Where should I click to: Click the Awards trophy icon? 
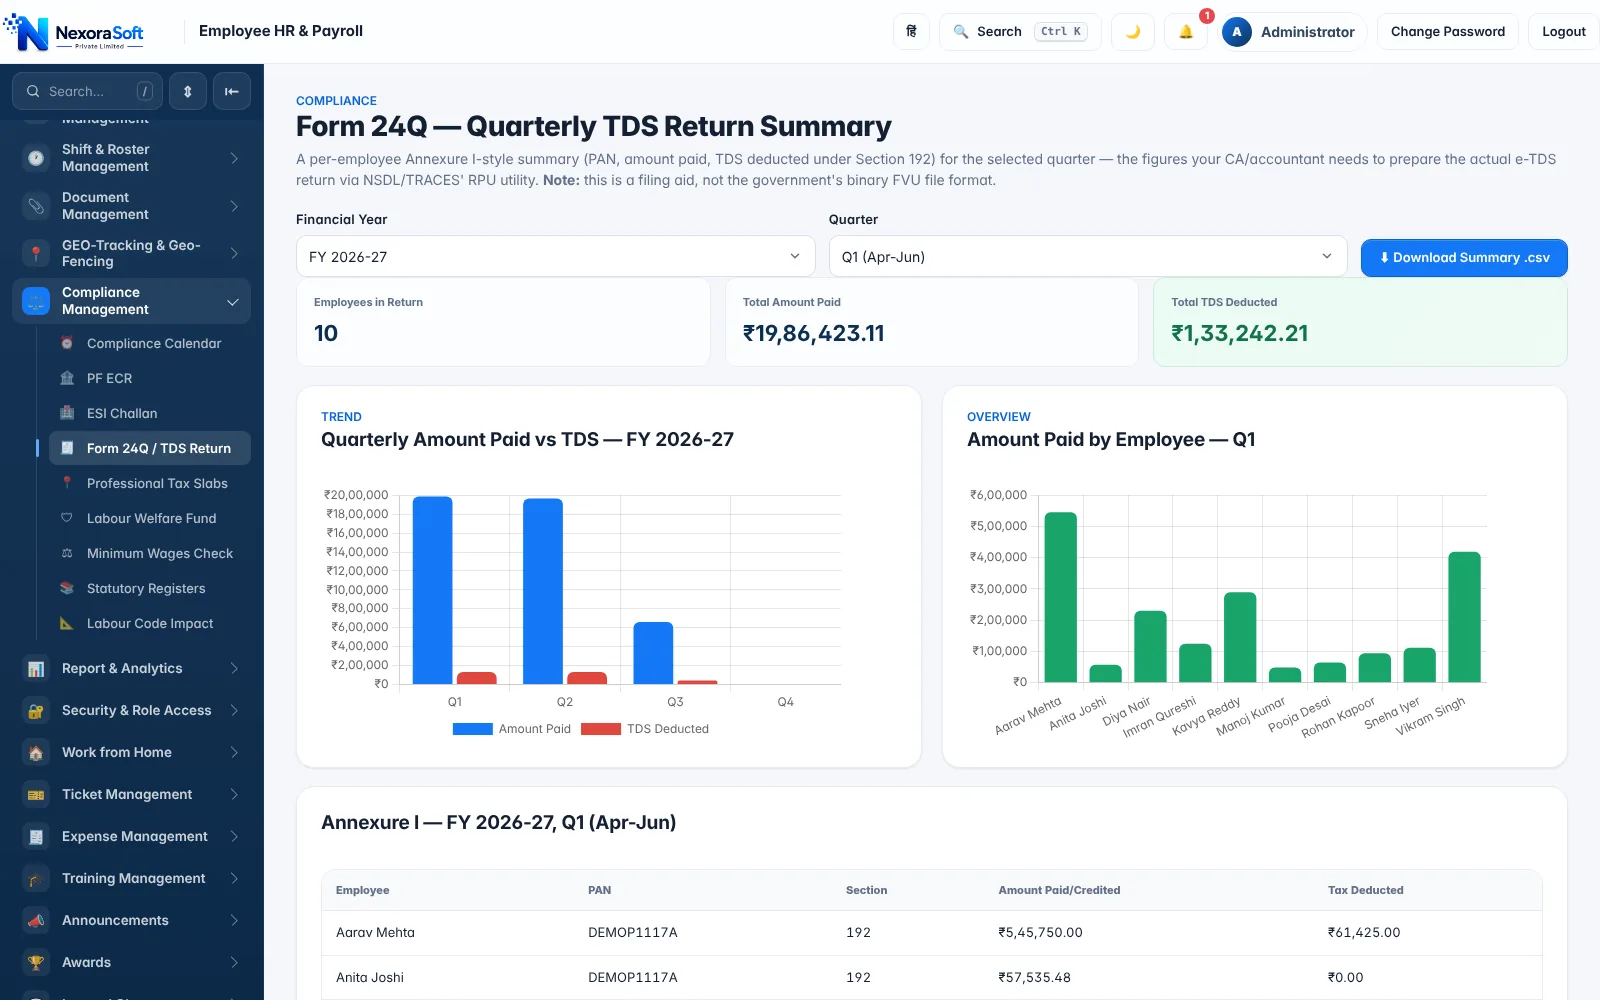coord(36,963)
